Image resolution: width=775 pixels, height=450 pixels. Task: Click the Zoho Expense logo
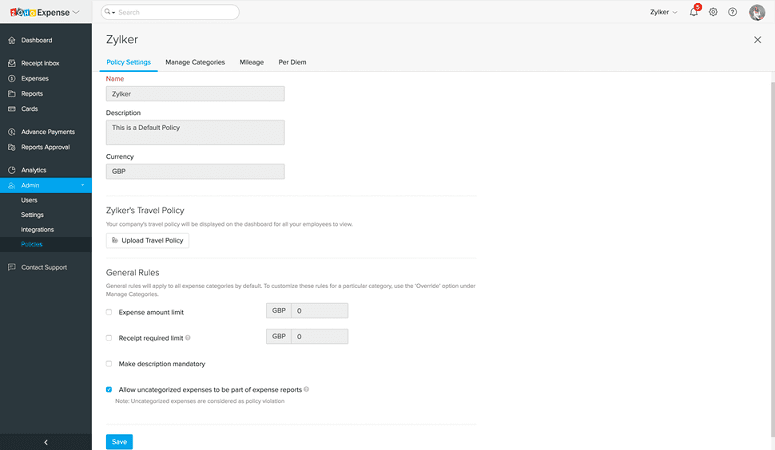pyautogui.click(x=40, y=12)
